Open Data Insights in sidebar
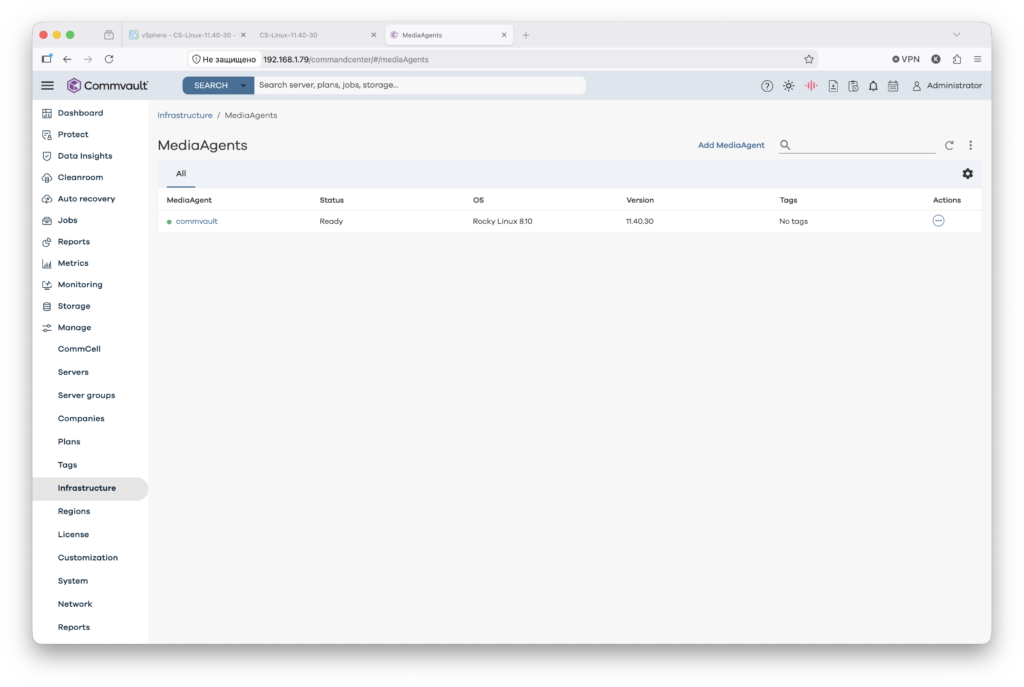Viewport: 1024px width, 687px height. (x=85, y=156)
